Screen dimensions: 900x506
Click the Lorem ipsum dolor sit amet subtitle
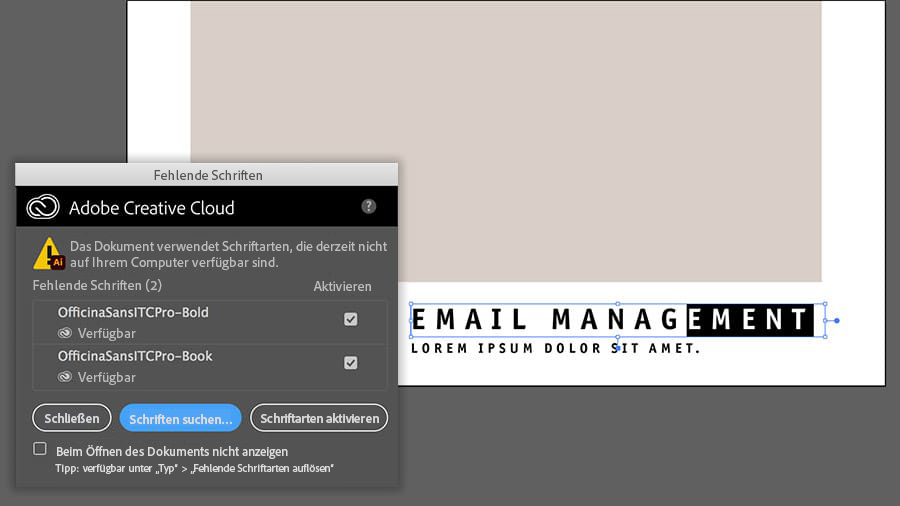[x=556, y=348]
